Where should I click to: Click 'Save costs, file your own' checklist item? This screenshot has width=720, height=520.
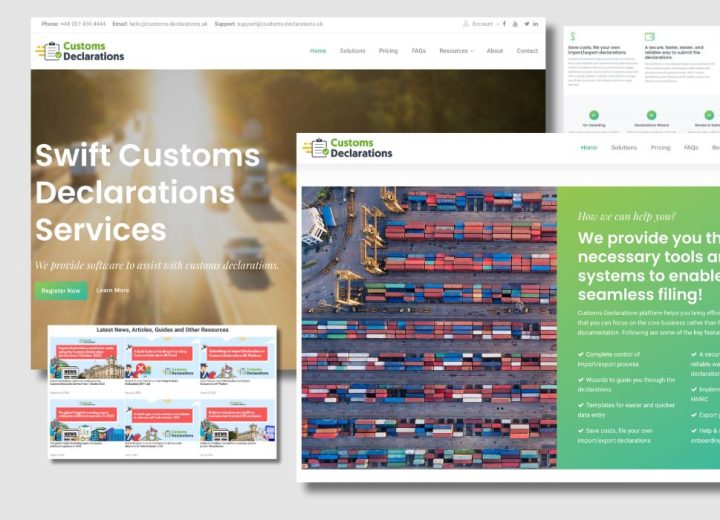tap(615, 435)
